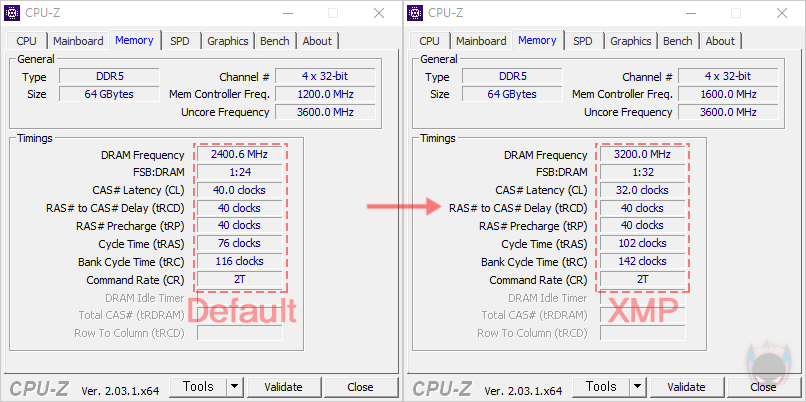This screenshot has height=402, width=806.
Task: Click the 4 x 32-bit Channel field in left window
Action: [325, 77]
